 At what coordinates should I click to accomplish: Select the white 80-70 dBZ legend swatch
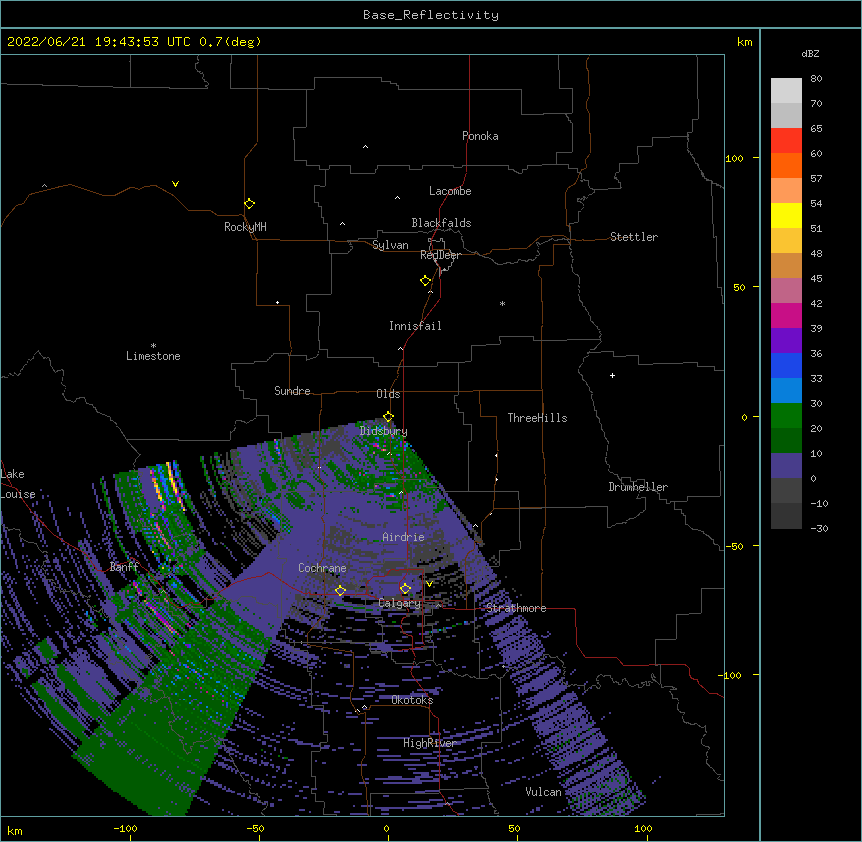786,91
